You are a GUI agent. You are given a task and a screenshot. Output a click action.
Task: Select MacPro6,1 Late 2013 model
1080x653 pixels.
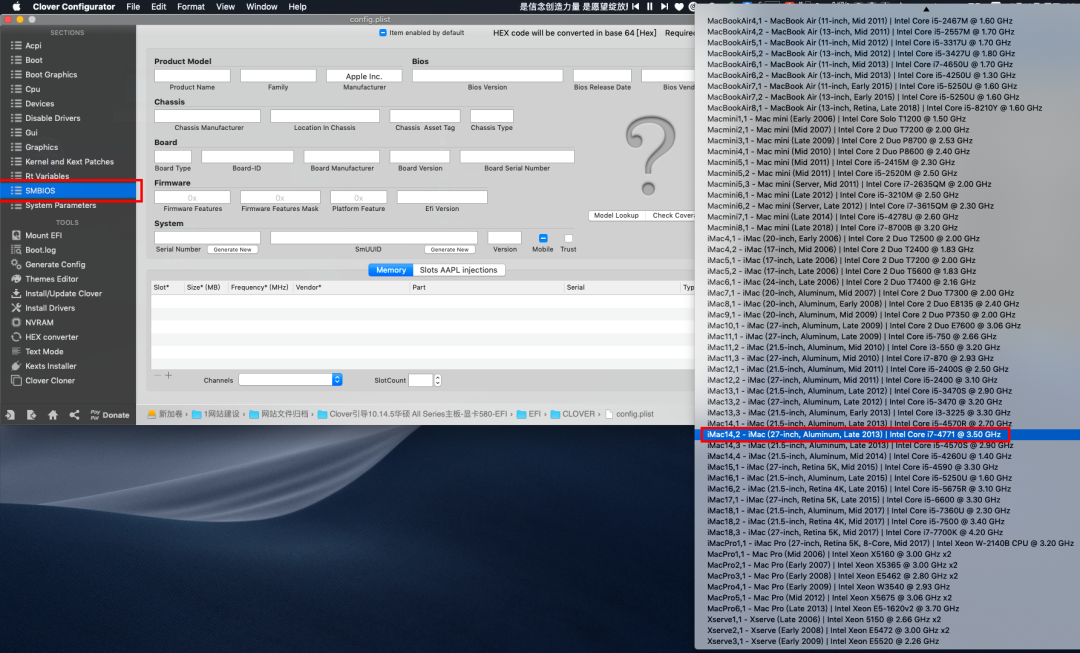[833, 609]
